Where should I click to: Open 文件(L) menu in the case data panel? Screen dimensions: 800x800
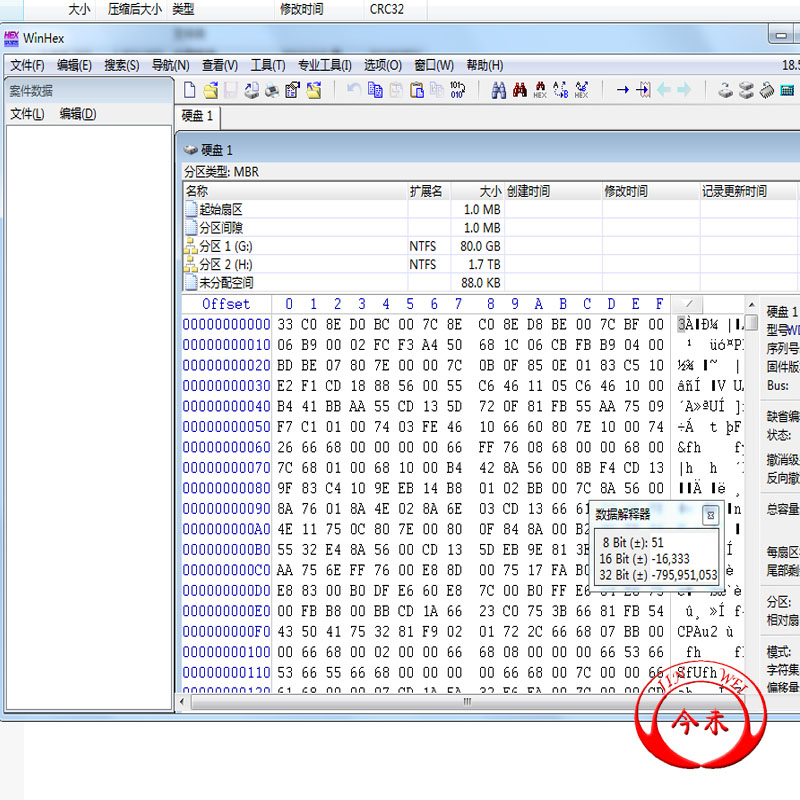27,114
